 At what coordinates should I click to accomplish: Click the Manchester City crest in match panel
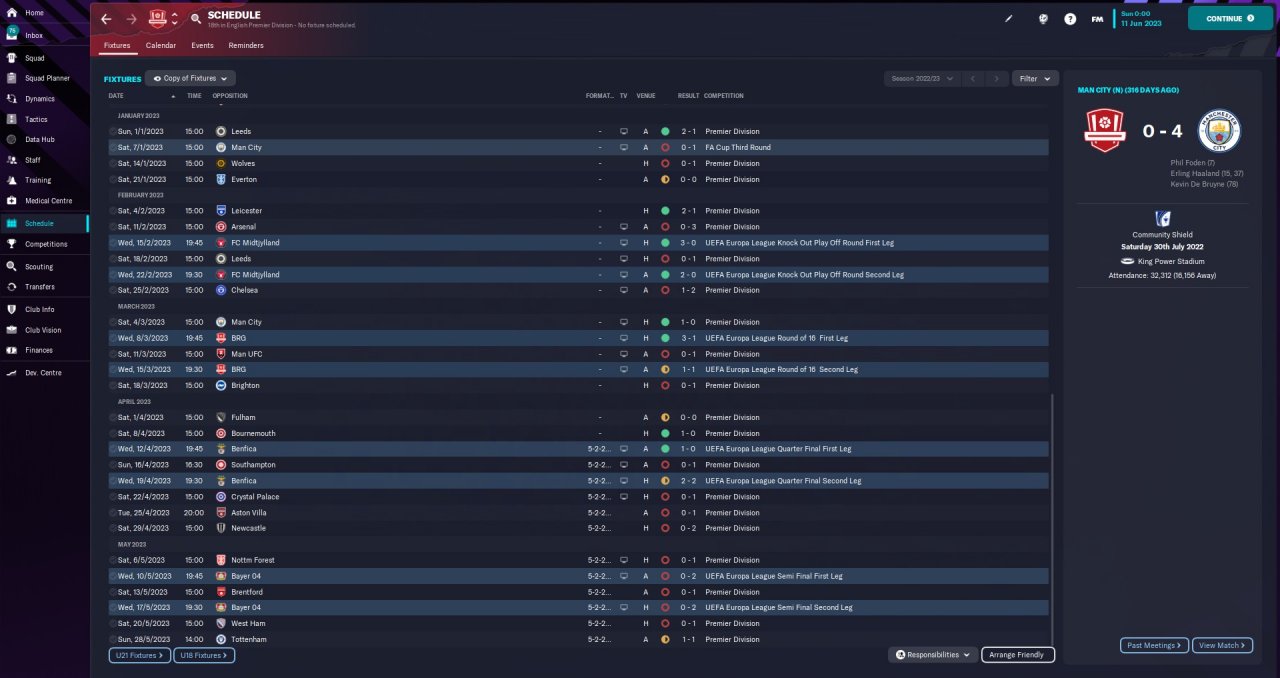(x=1218, y=131)
